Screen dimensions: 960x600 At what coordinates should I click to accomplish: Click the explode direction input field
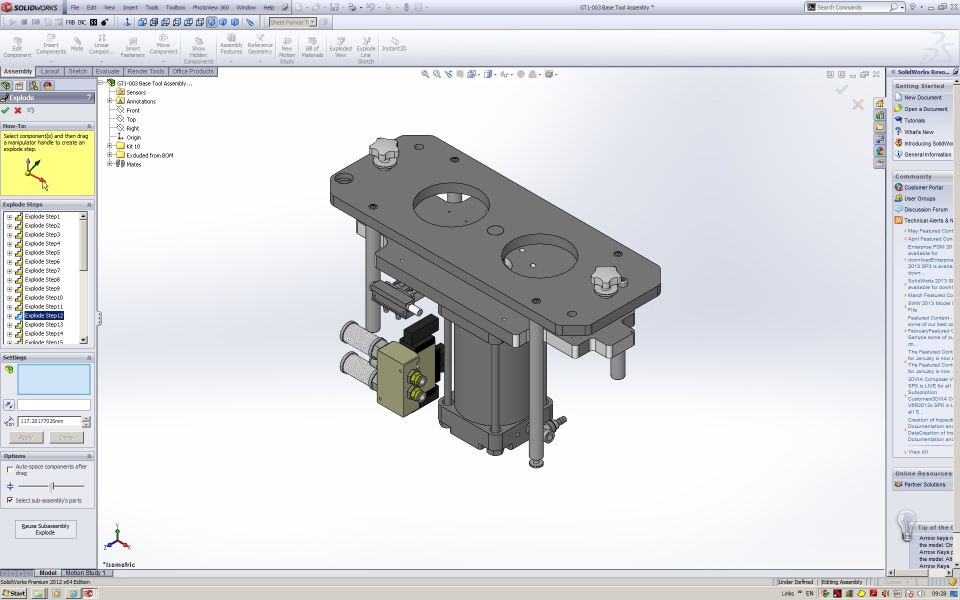click(x=54, y=405)
